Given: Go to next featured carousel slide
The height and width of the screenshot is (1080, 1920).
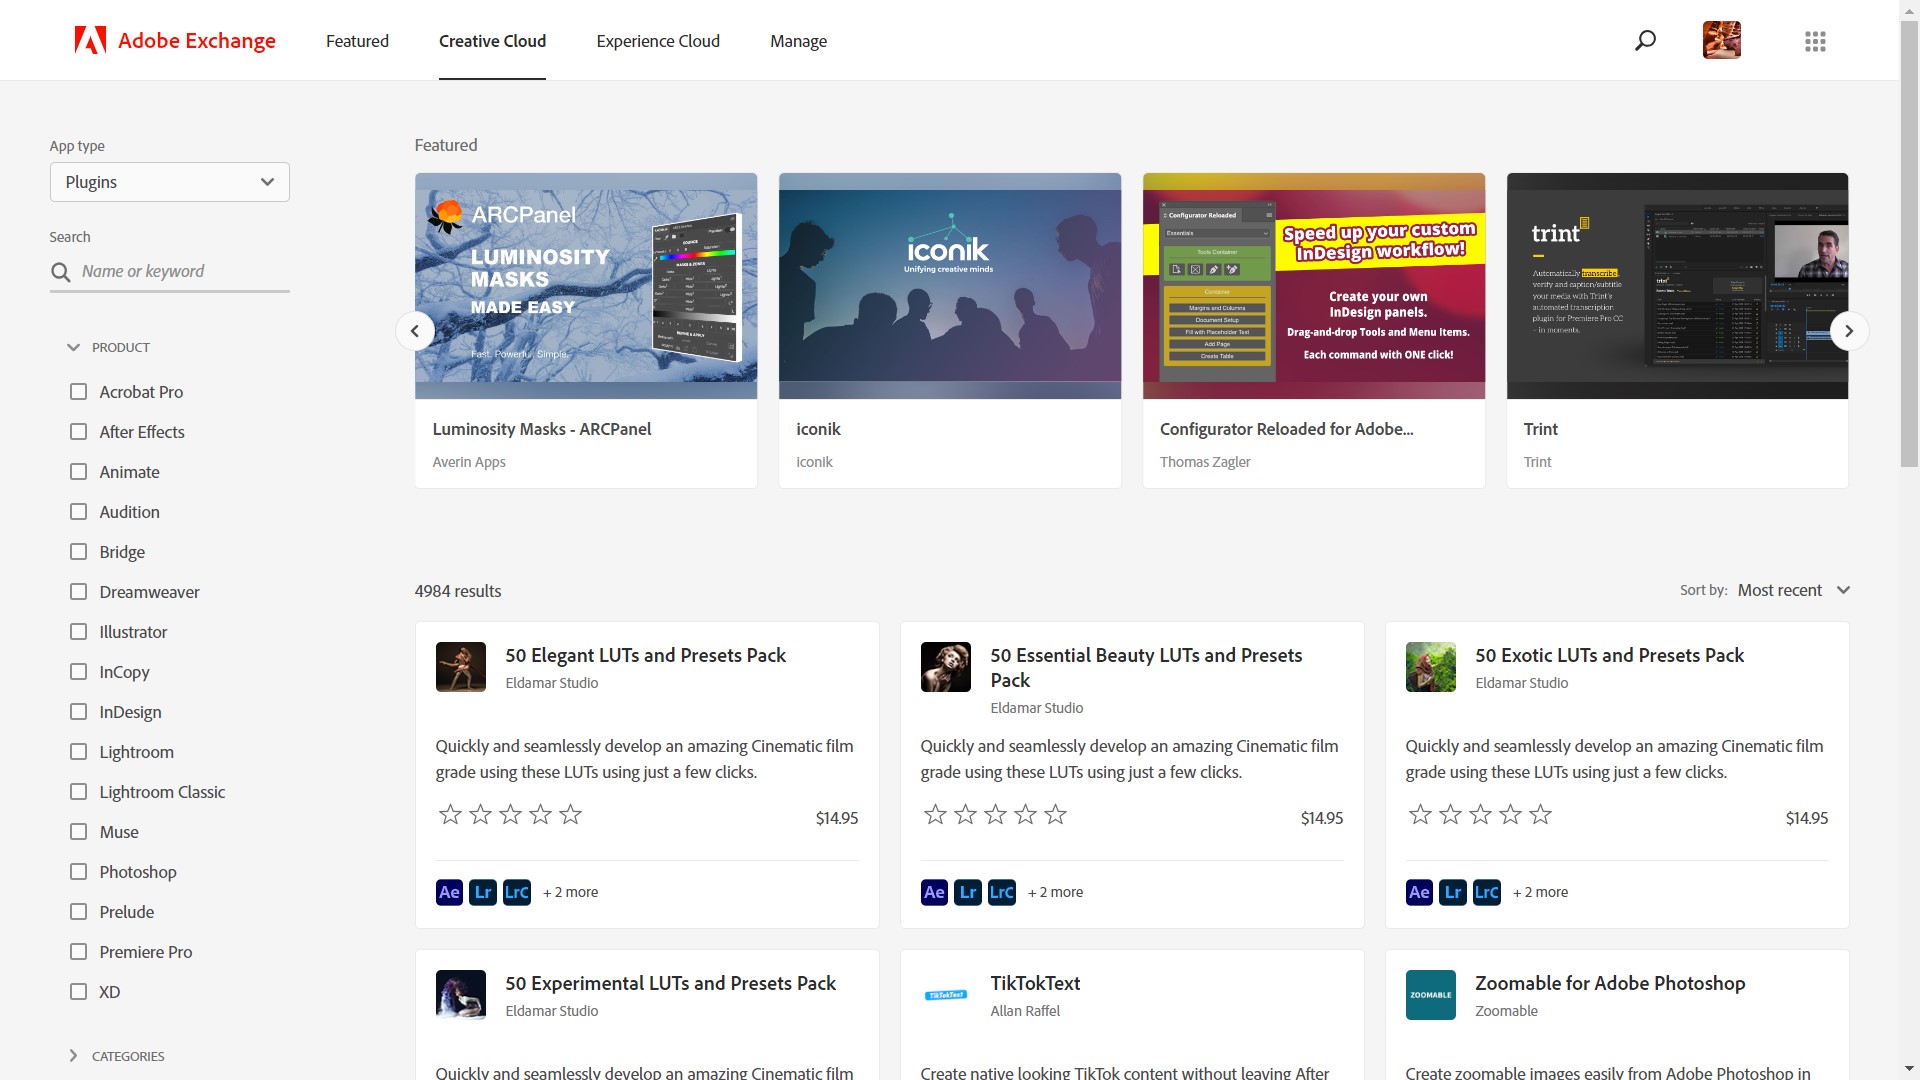Looking at the screenshot, I should (x=1849, y=331).
